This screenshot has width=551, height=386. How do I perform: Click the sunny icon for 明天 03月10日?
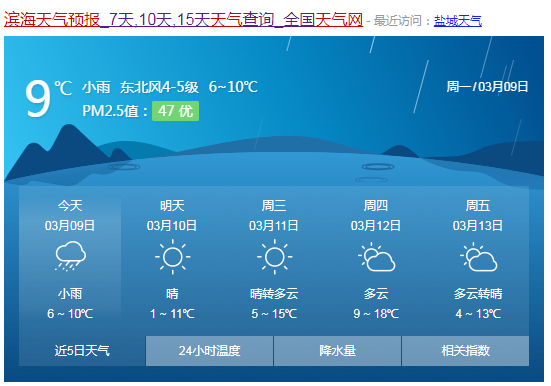173,257
